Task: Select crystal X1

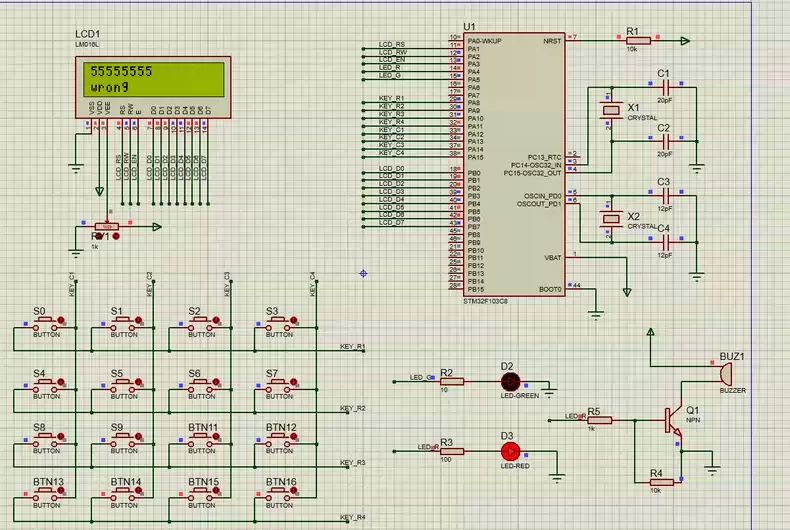Action: (611, 110)
